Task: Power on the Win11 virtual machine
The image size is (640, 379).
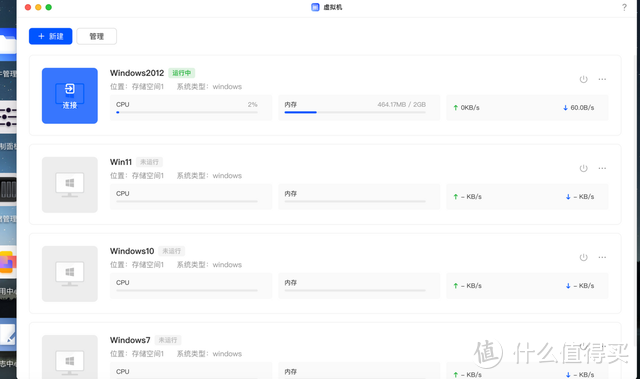Action: click(584, 168)
